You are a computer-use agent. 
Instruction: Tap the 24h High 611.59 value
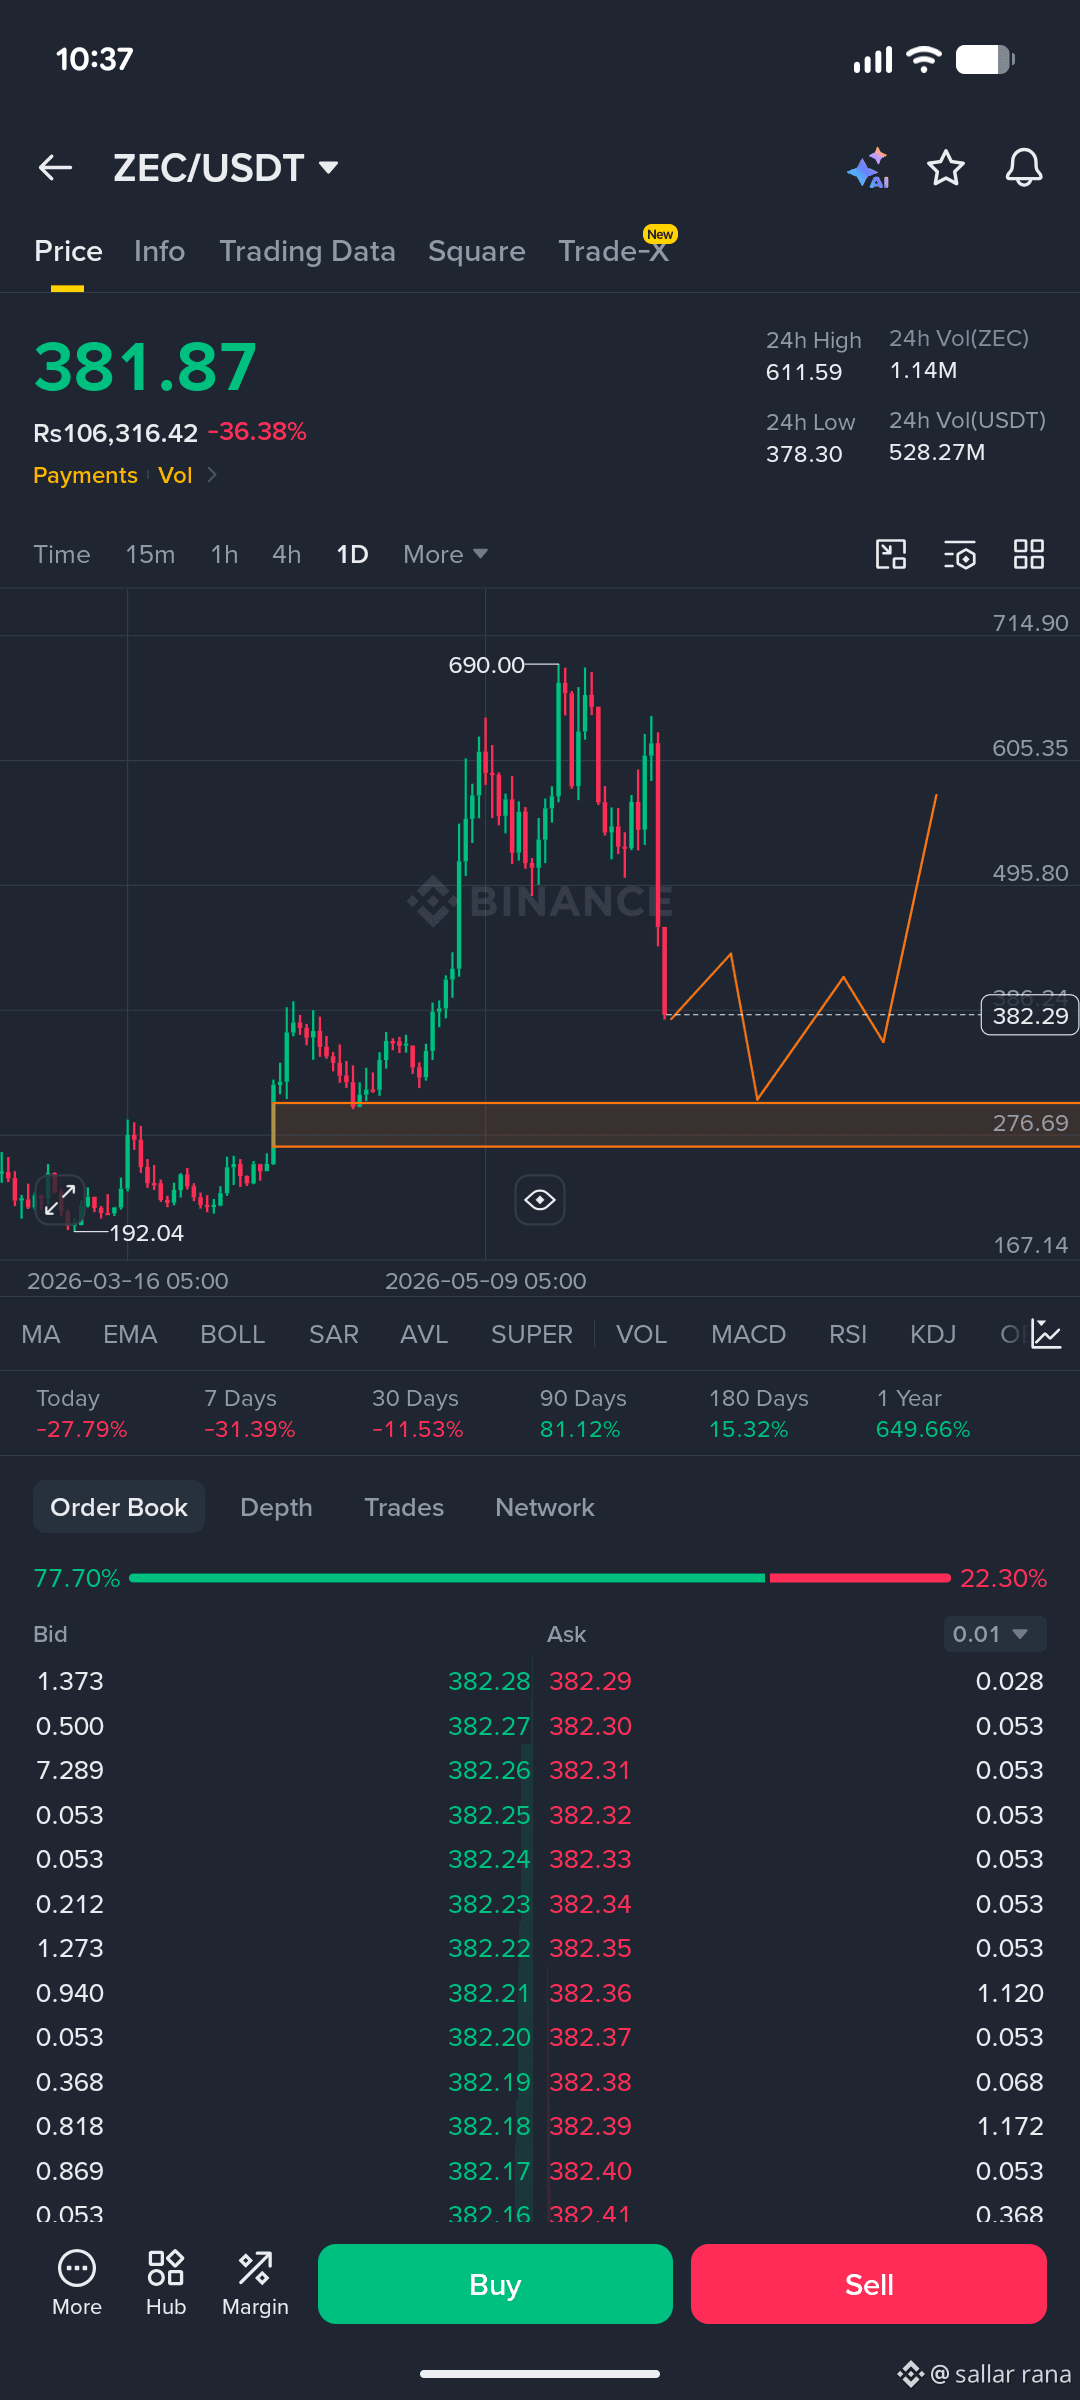pos(804,372)
